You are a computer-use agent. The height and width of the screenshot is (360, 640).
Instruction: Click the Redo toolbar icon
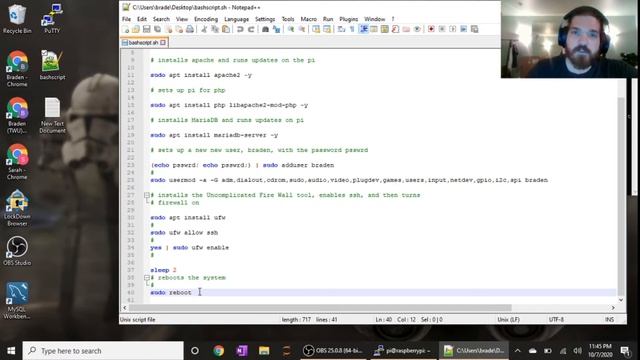coord(251,29)
